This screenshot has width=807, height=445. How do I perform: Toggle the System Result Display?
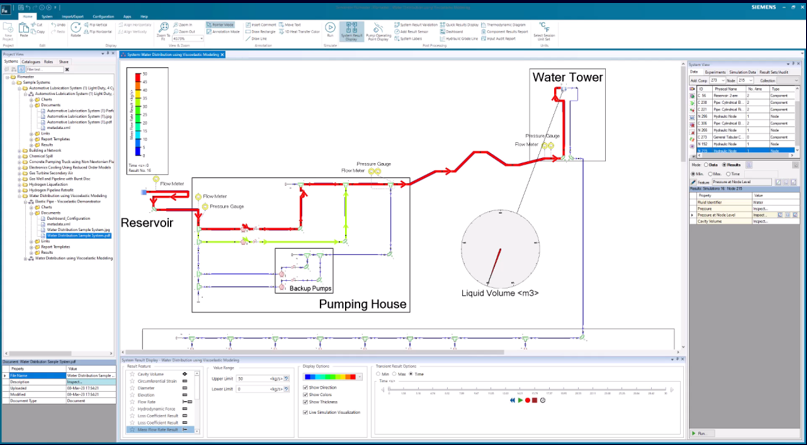352,31
